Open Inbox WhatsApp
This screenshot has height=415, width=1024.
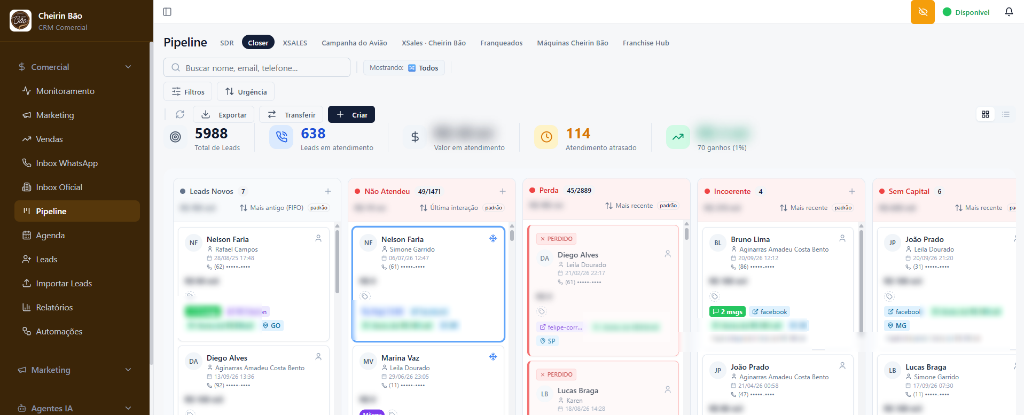pyautogui.click(x=76, y=163)
